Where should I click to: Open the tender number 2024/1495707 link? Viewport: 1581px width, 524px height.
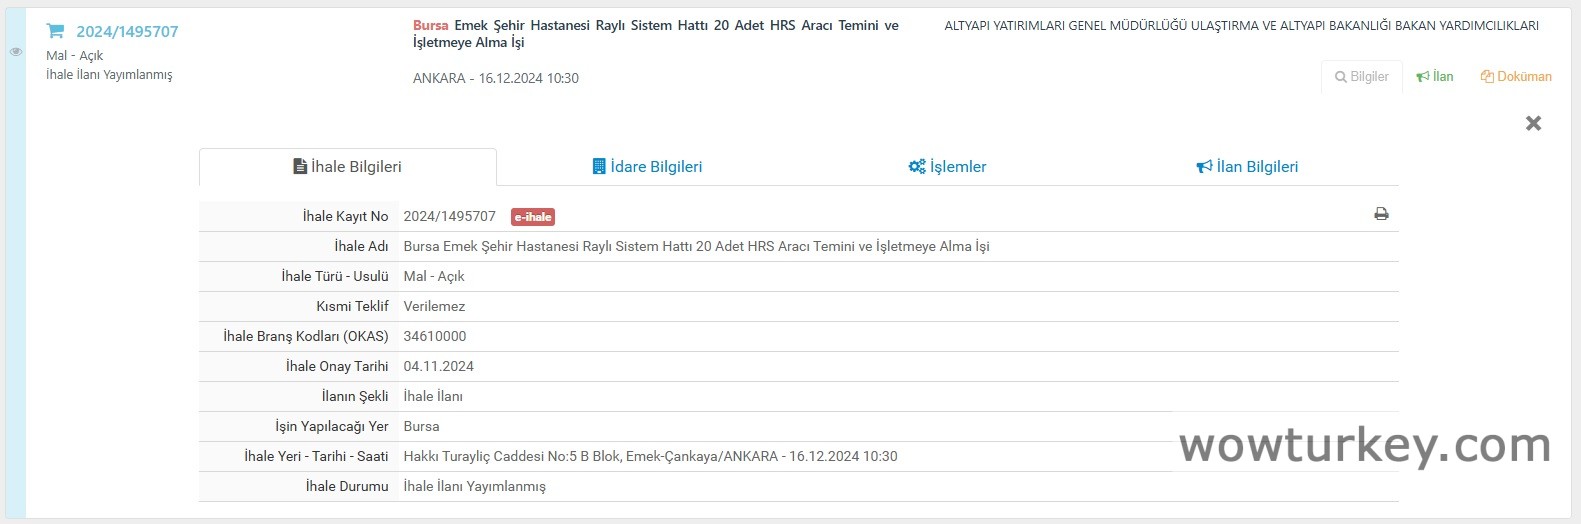127,32
